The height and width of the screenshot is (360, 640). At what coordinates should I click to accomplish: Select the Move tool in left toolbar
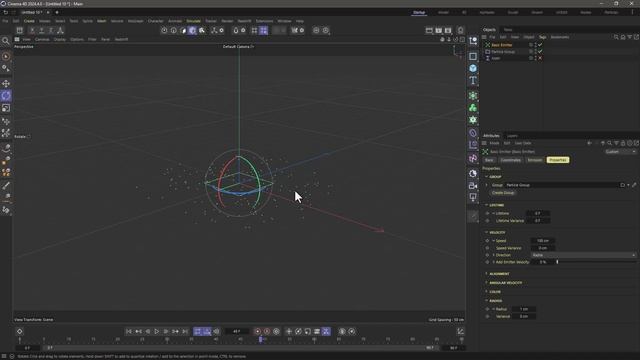6,83
